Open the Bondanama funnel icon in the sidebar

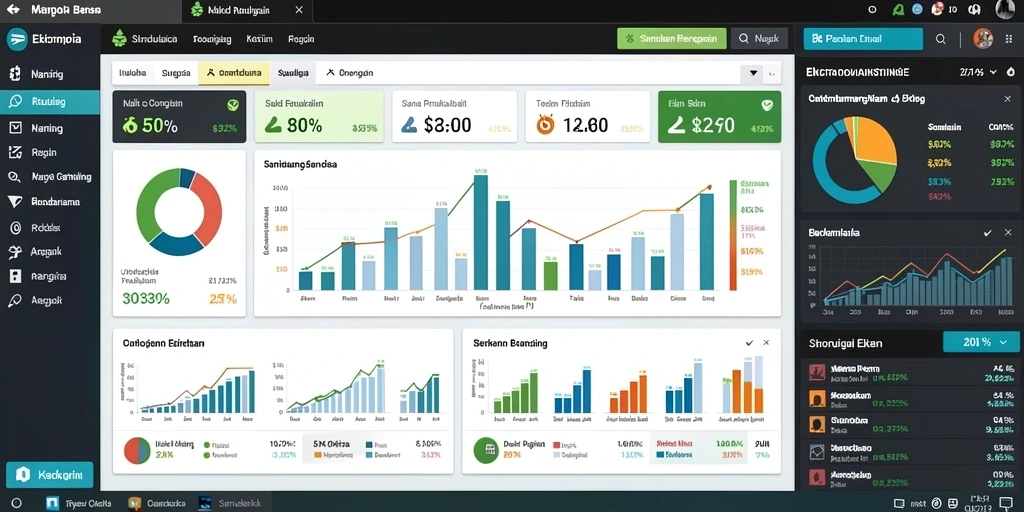pyautogui.click(x=16, y=202)
